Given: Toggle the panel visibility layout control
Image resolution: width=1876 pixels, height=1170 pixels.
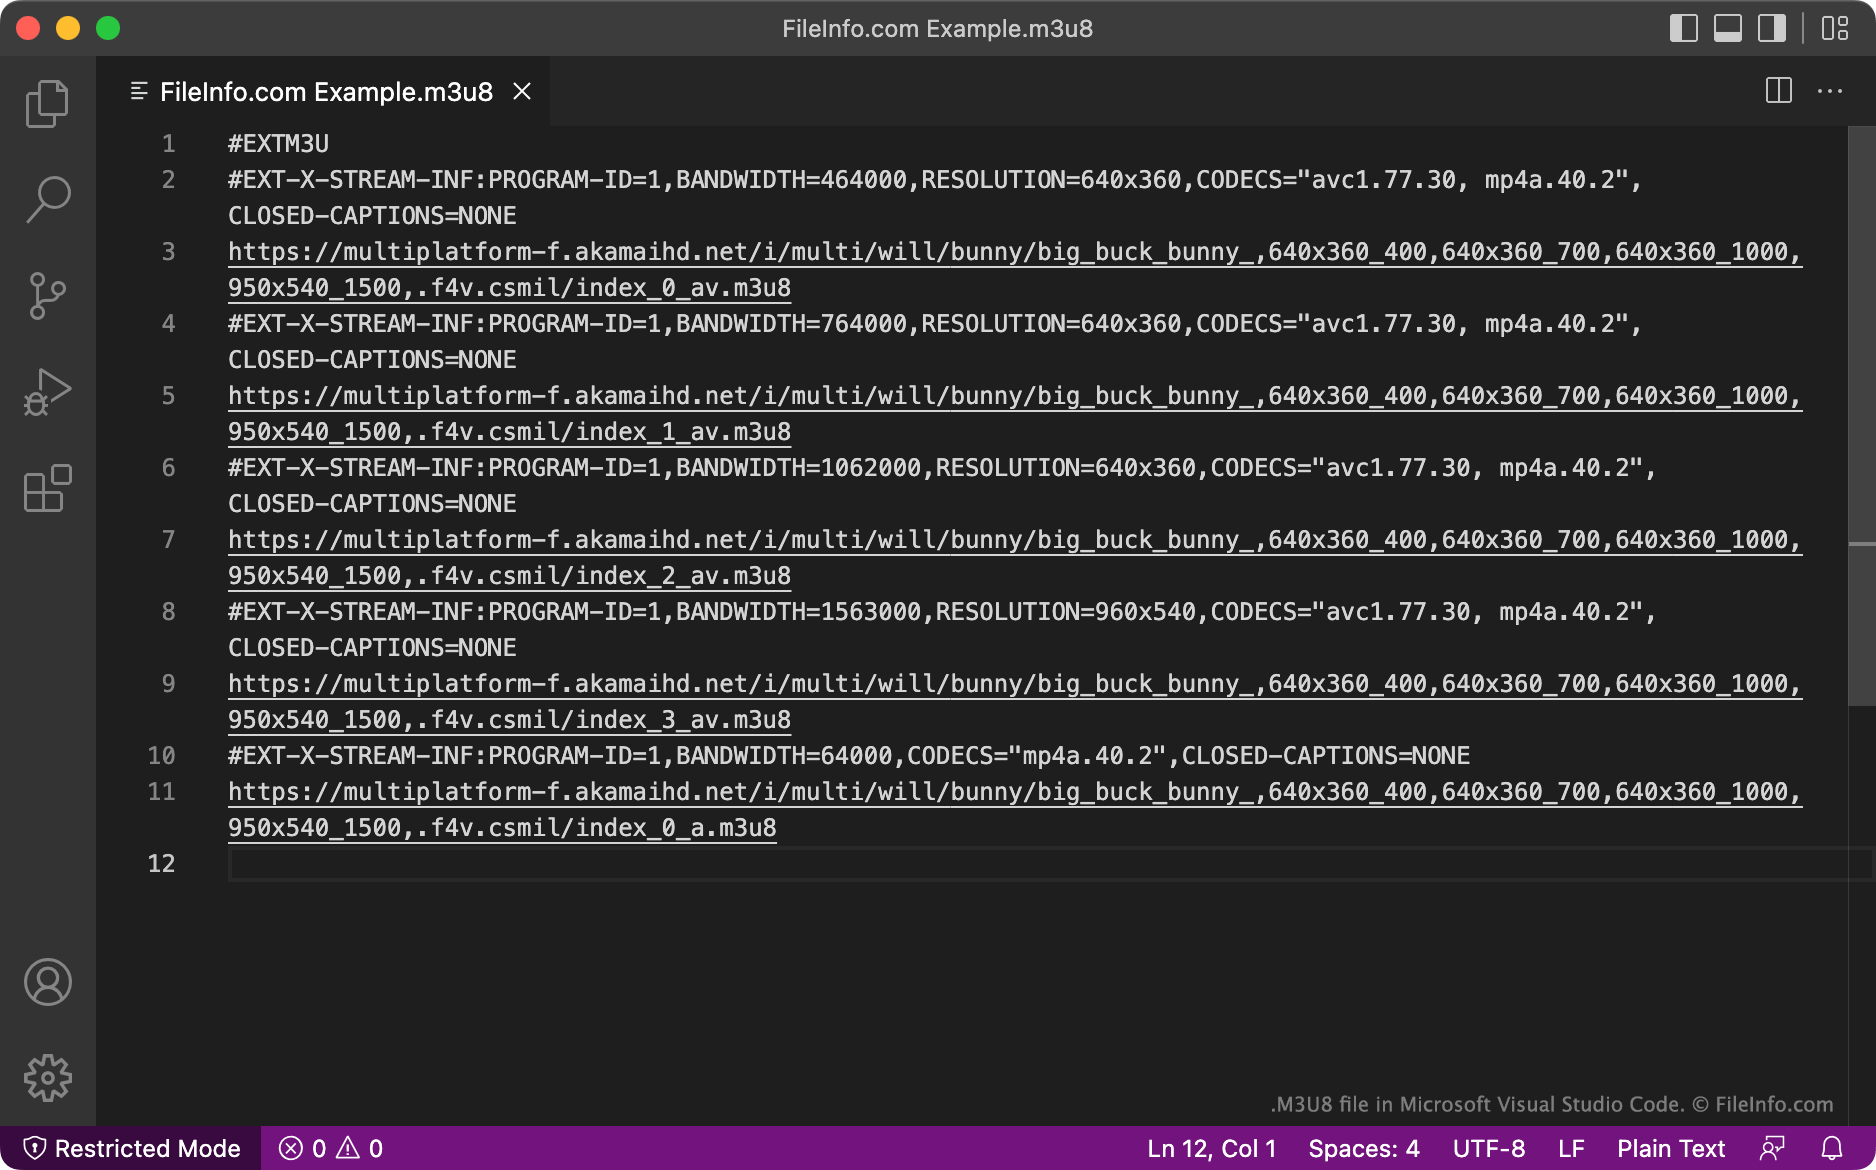Looking at the screenshot, I should pos(1727,28).
